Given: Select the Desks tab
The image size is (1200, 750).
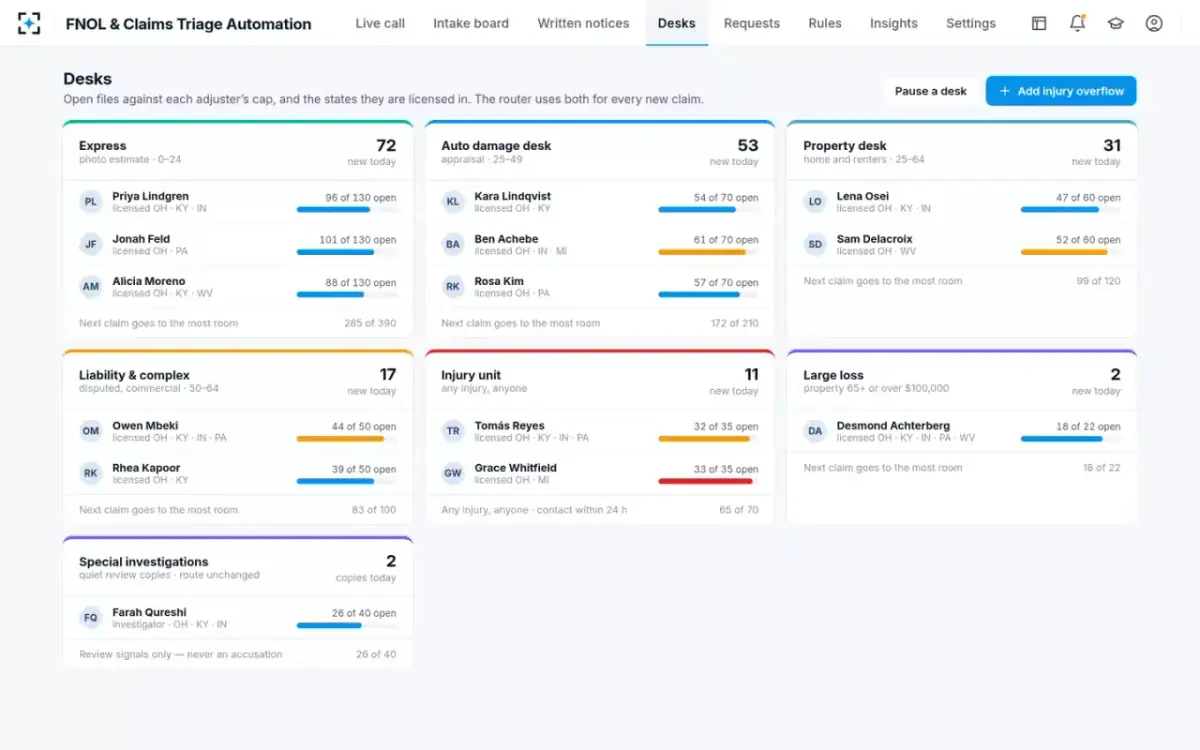Looking at the screenshot, I should (x=677, y=23).
